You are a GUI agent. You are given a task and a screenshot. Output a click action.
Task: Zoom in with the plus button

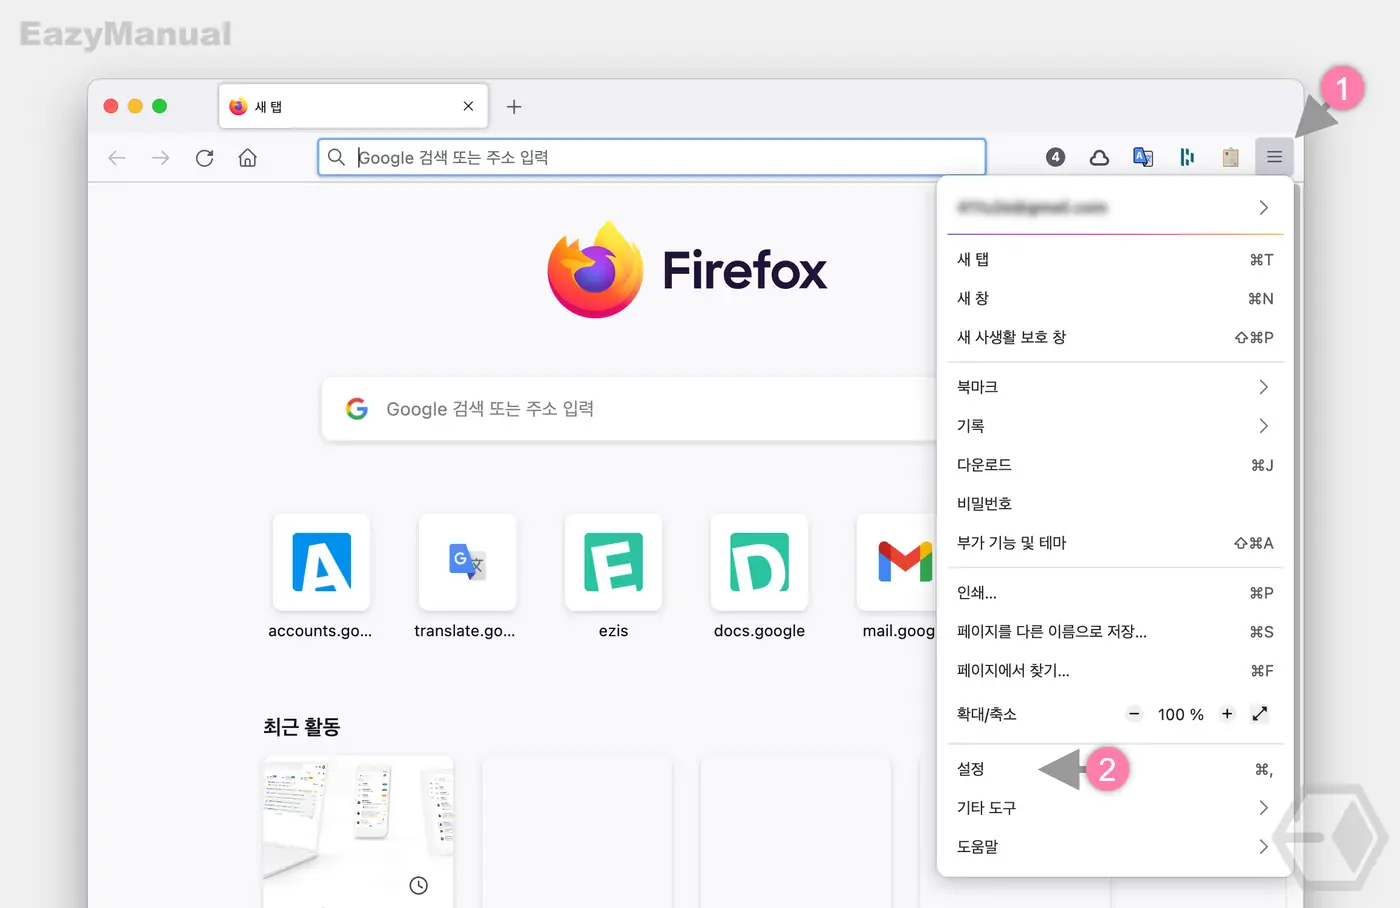(x=1227, y=714)
